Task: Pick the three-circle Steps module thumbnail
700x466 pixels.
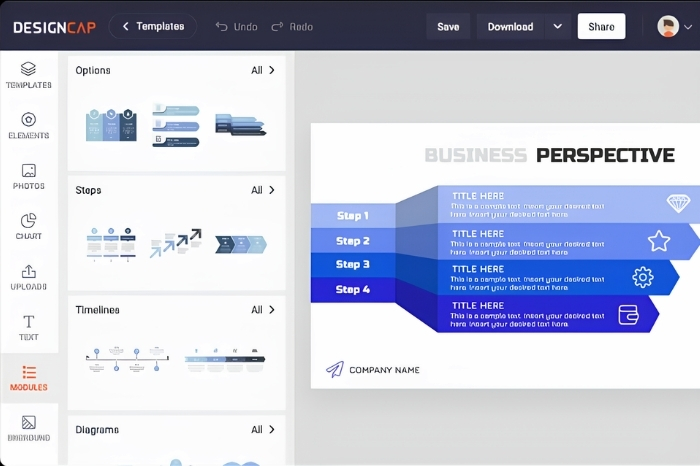Action: point(111,244)
